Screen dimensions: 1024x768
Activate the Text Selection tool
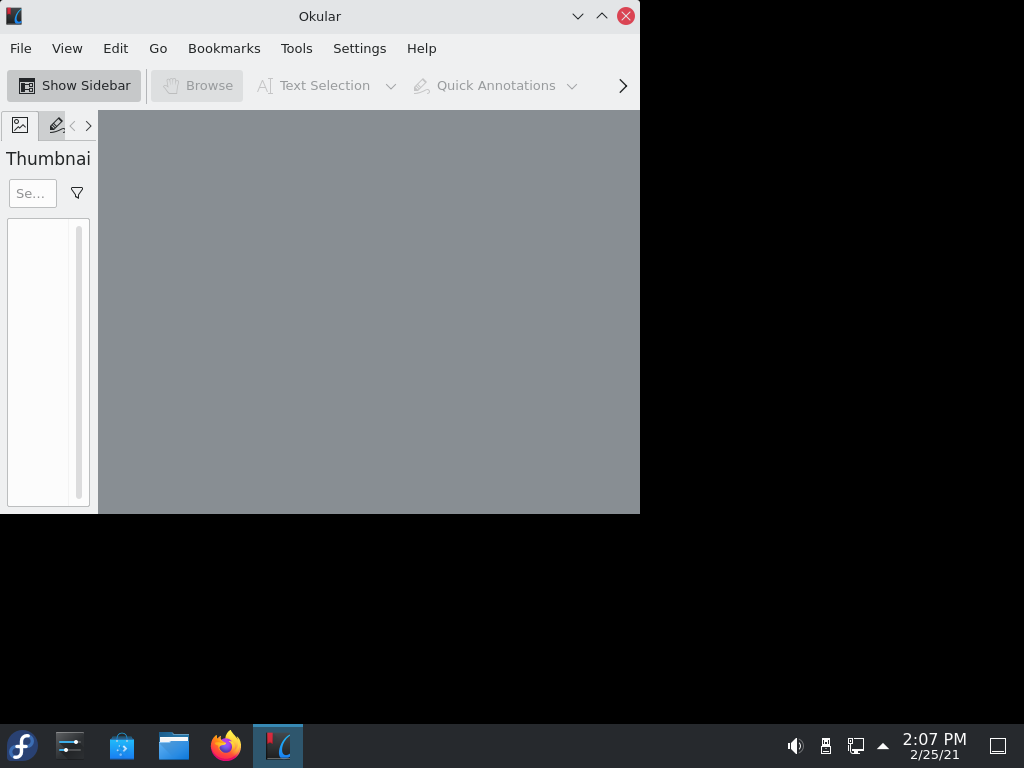313,86
